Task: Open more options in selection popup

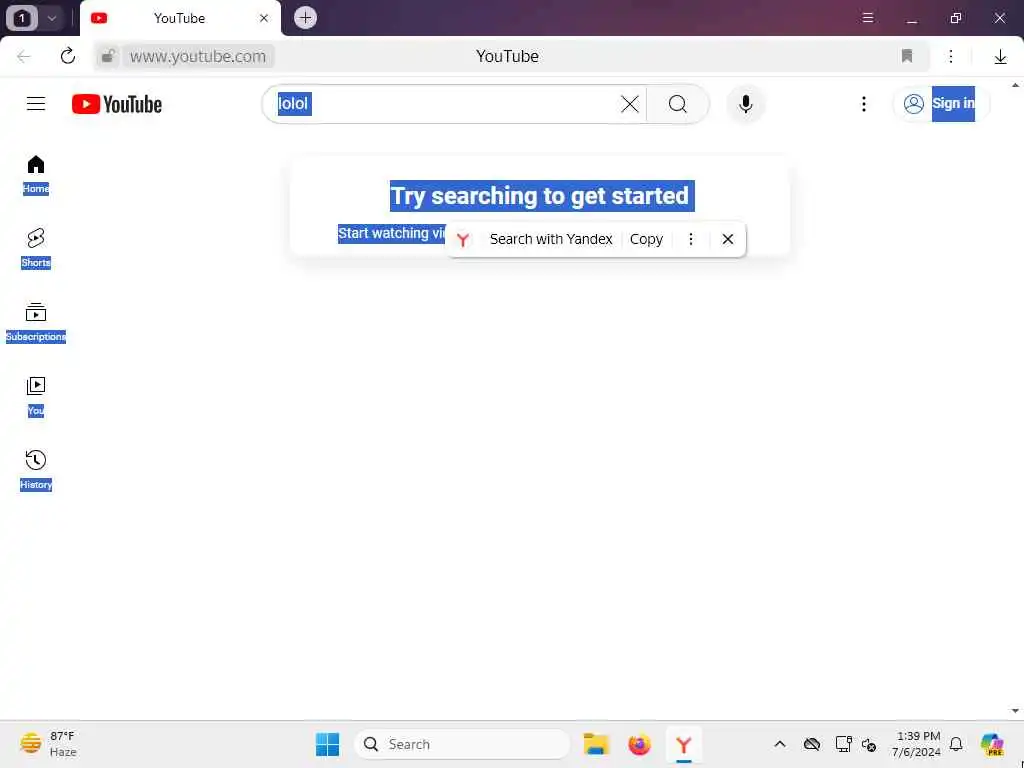Action: [690, 239]
